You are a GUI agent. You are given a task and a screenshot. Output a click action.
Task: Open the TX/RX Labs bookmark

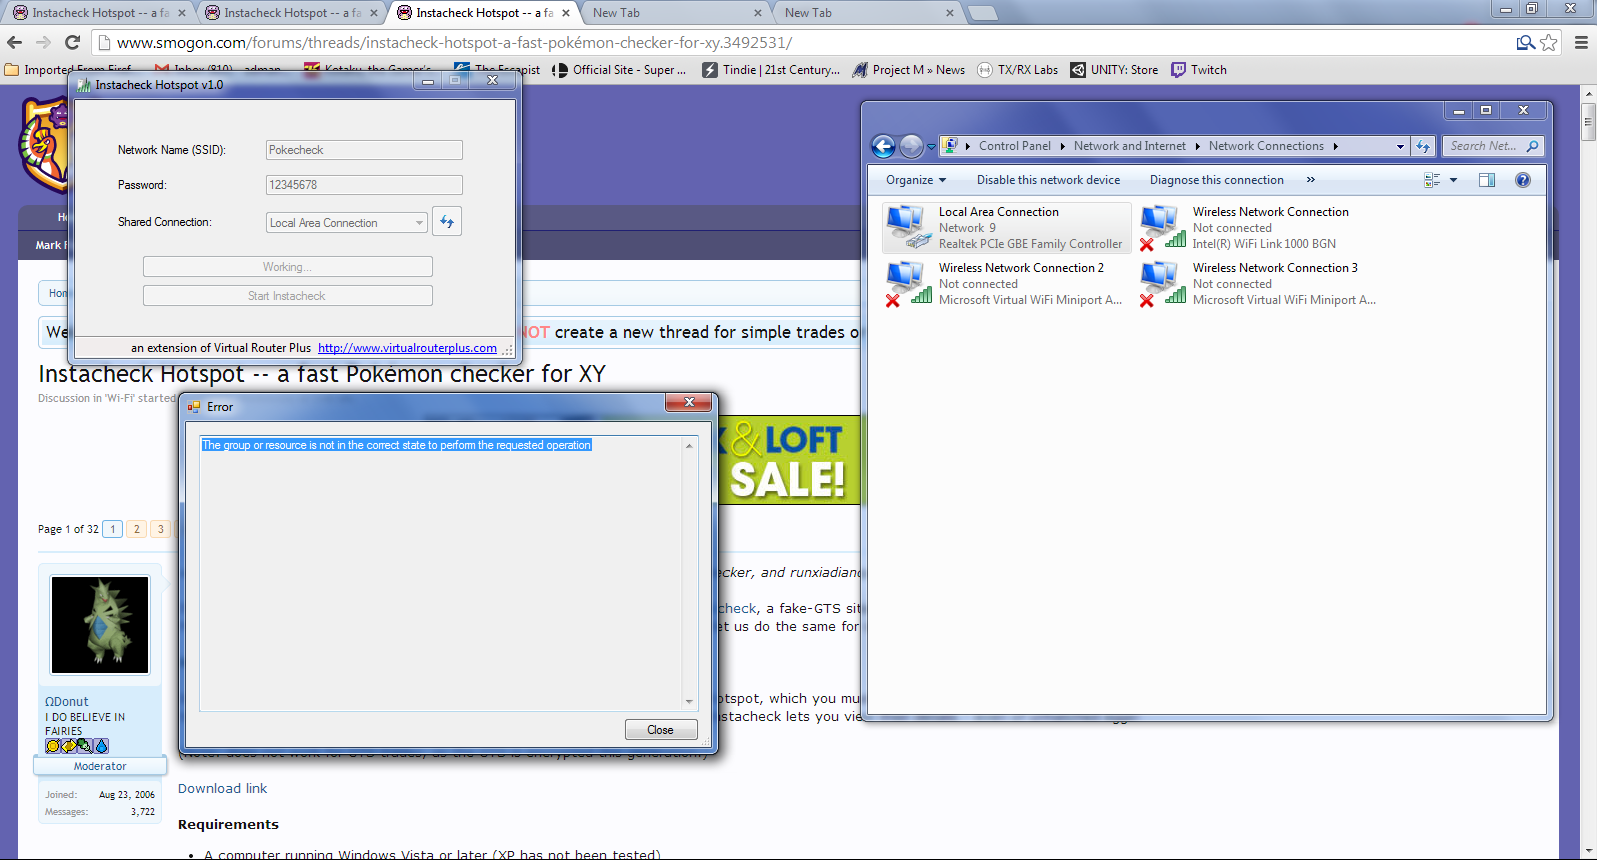click(x=1017, y=70)
